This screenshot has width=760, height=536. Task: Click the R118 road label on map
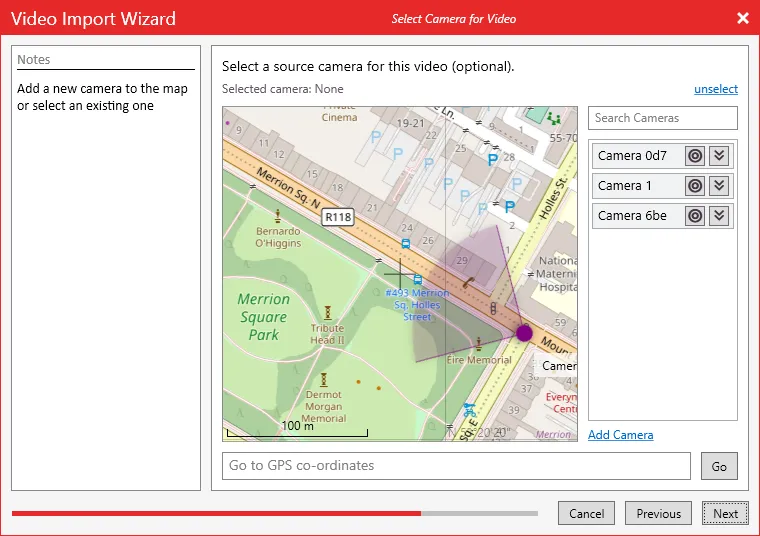coord(338,217)
